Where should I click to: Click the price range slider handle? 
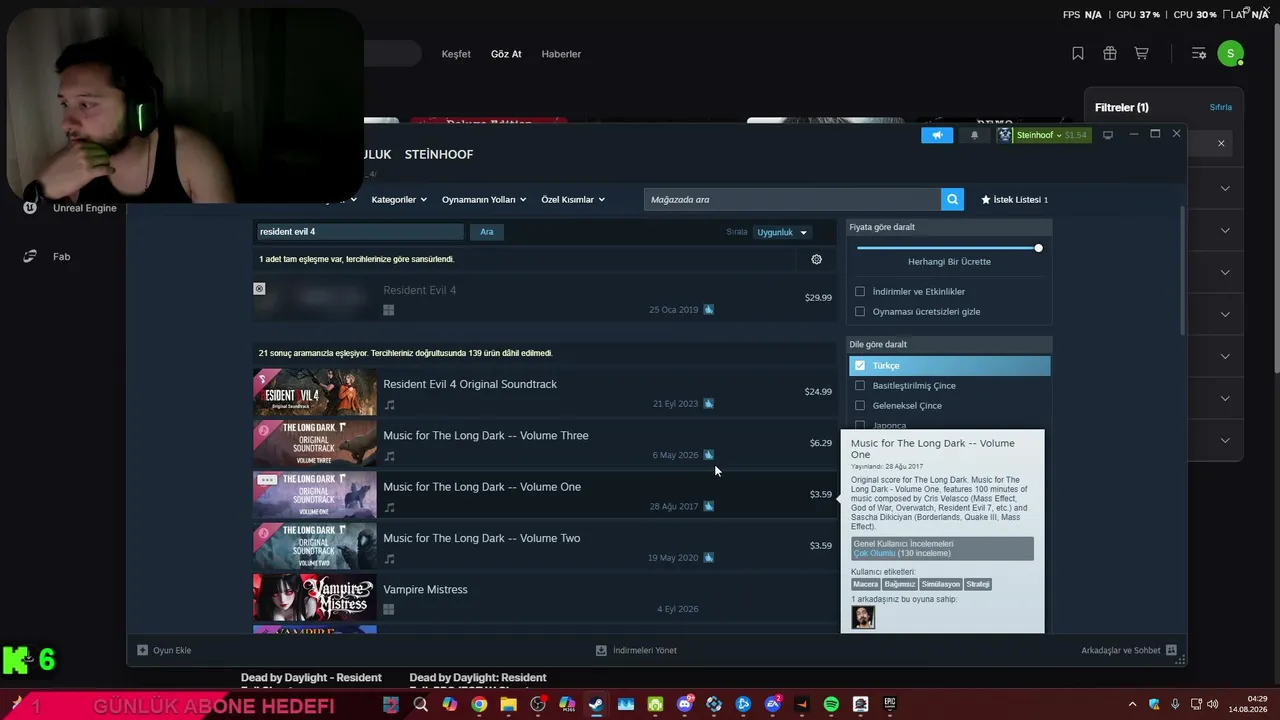pos(1038,248)
